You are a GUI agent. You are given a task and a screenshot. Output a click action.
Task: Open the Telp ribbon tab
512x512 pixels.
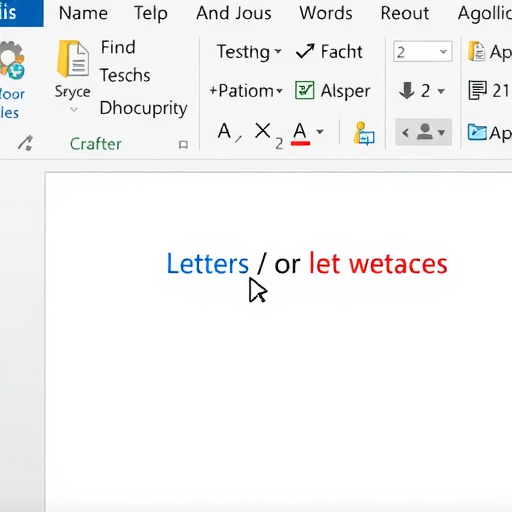(151, 14)
